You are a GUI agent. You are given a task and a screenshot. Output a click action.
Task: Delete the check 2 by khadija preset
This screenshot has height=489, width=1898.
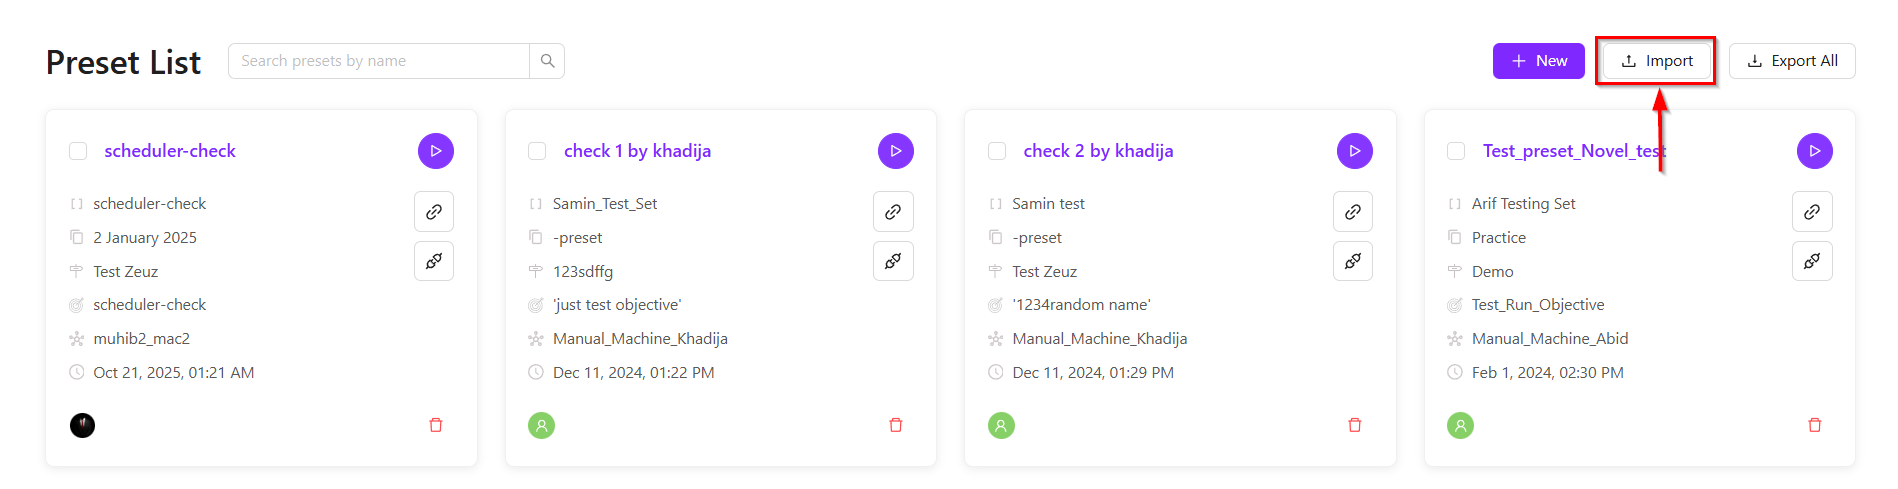1355,425
